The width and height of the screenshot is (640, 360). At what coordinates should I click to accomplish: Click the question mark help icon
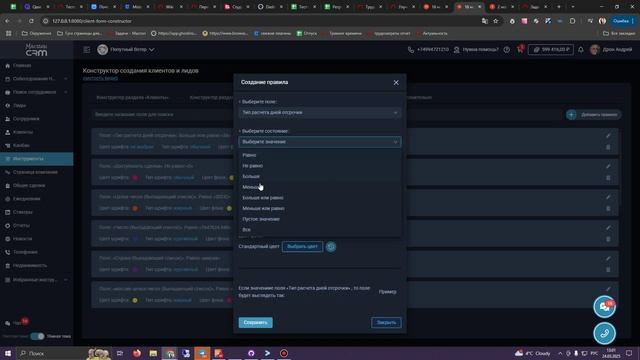[x=507, y=50]
